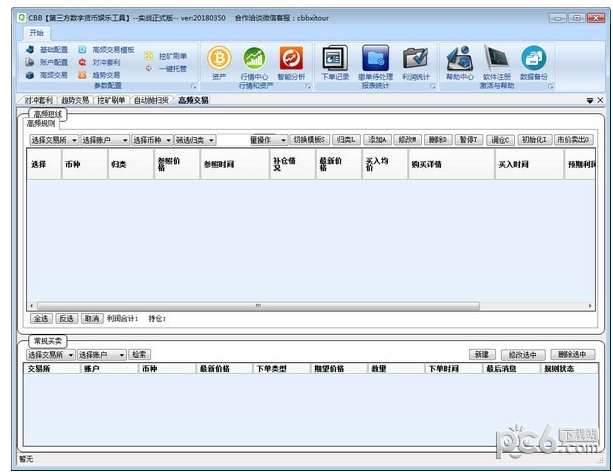Open 资产 bitcoin assets icon

[219, 58]
